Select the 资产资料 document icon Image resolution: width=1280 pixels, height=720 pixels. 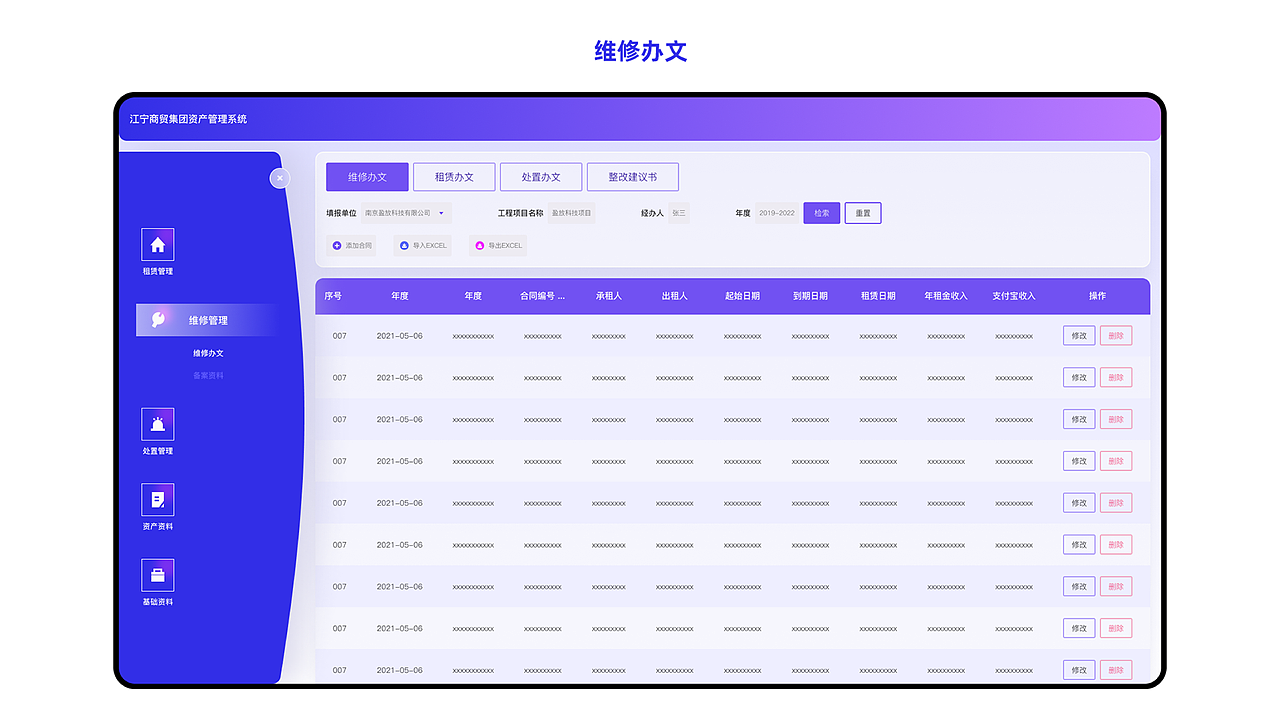click(x=158, y=497)
